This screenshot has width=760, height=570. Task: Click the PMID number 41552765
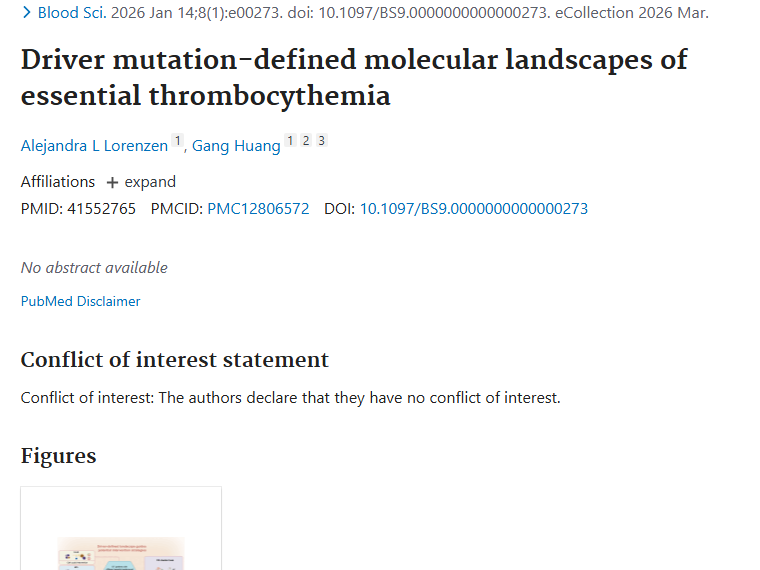coord(101,209)
